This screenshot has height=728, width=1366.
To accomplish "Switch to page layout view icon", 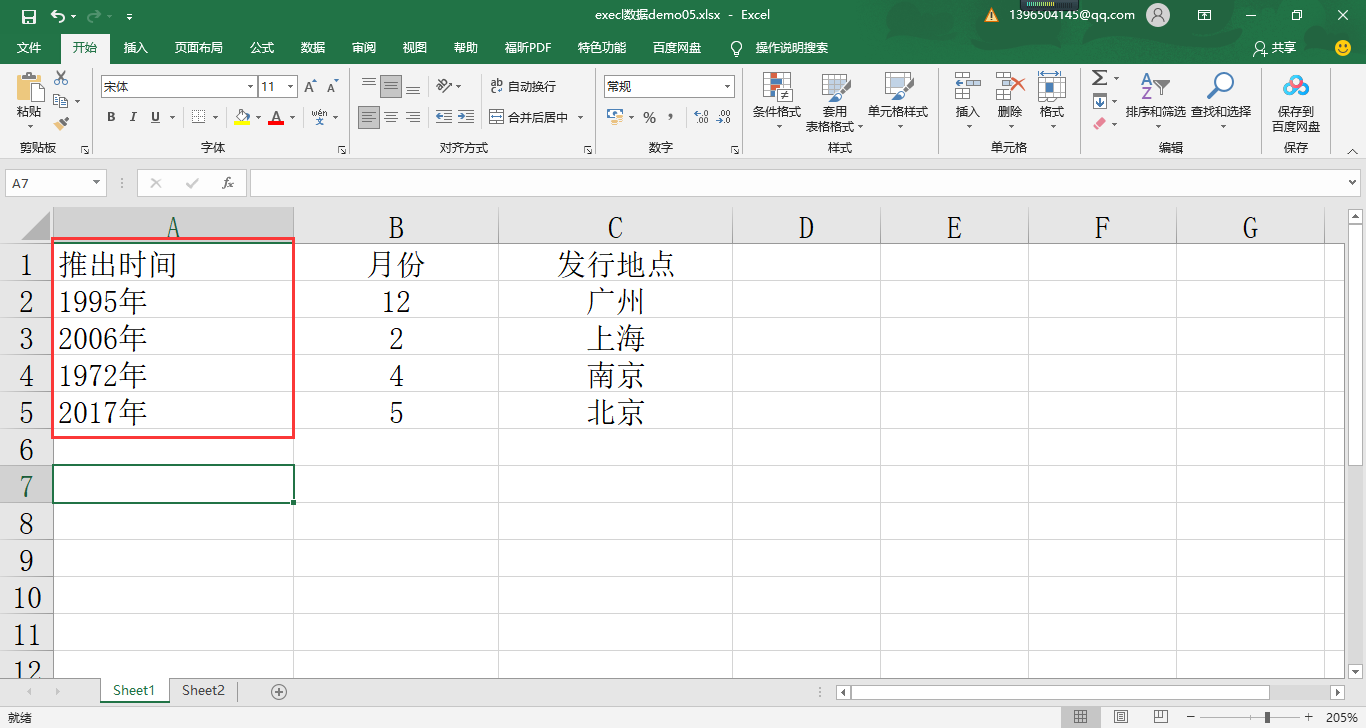I will coord(1121,717).
